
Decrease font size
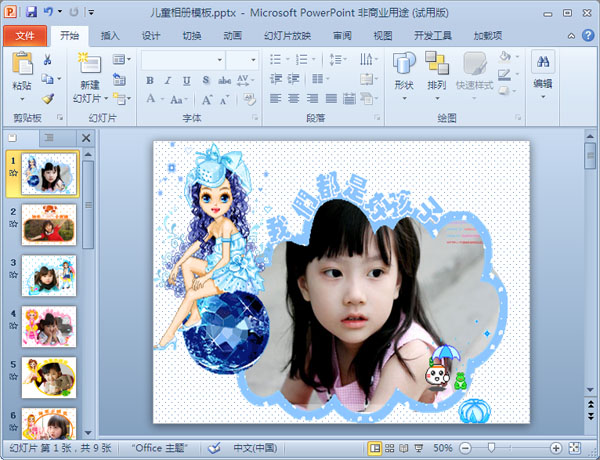(225, 100)
